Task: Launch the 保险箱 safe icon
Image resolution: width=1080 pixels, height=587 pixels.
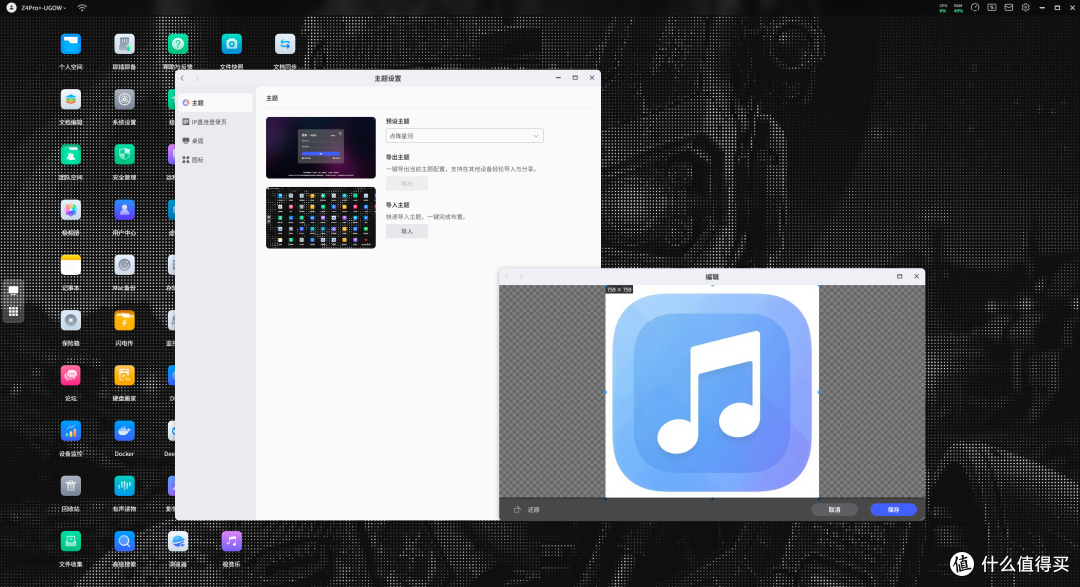Action: point(70,320)
